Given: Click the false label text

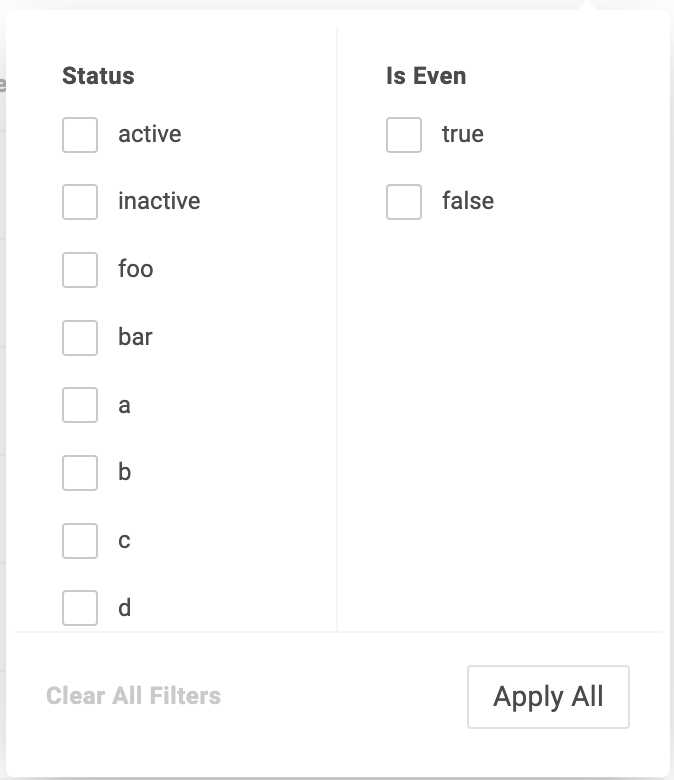Looking at the screenshot, I should 468,201.
